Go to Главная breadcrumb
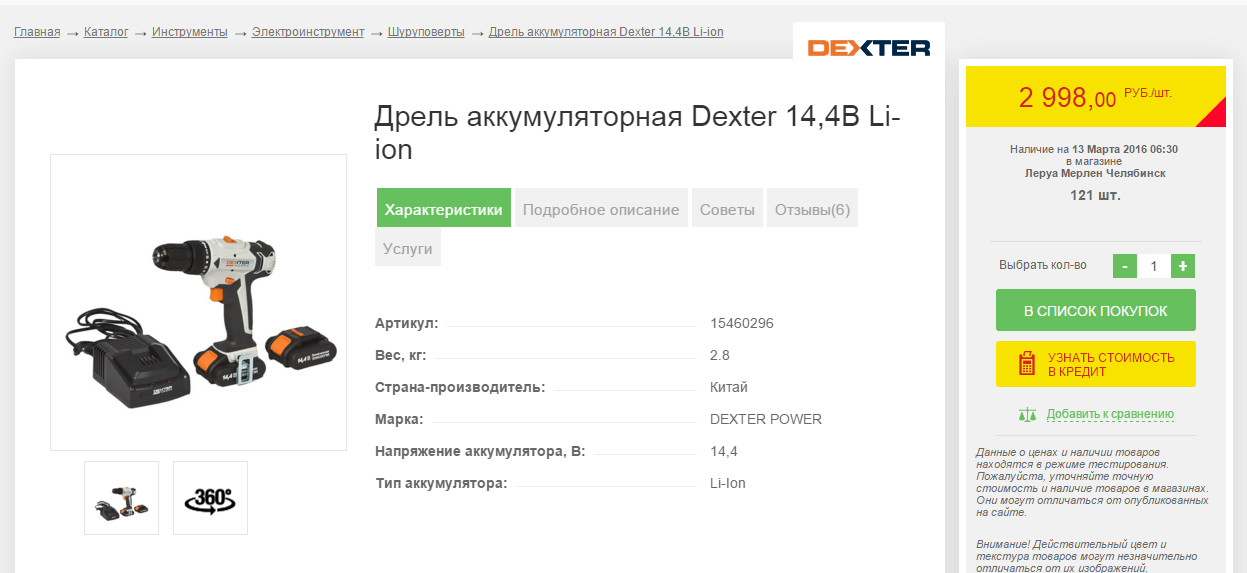Viewport: 1247px width, 573px height. (x=37, y=32)
